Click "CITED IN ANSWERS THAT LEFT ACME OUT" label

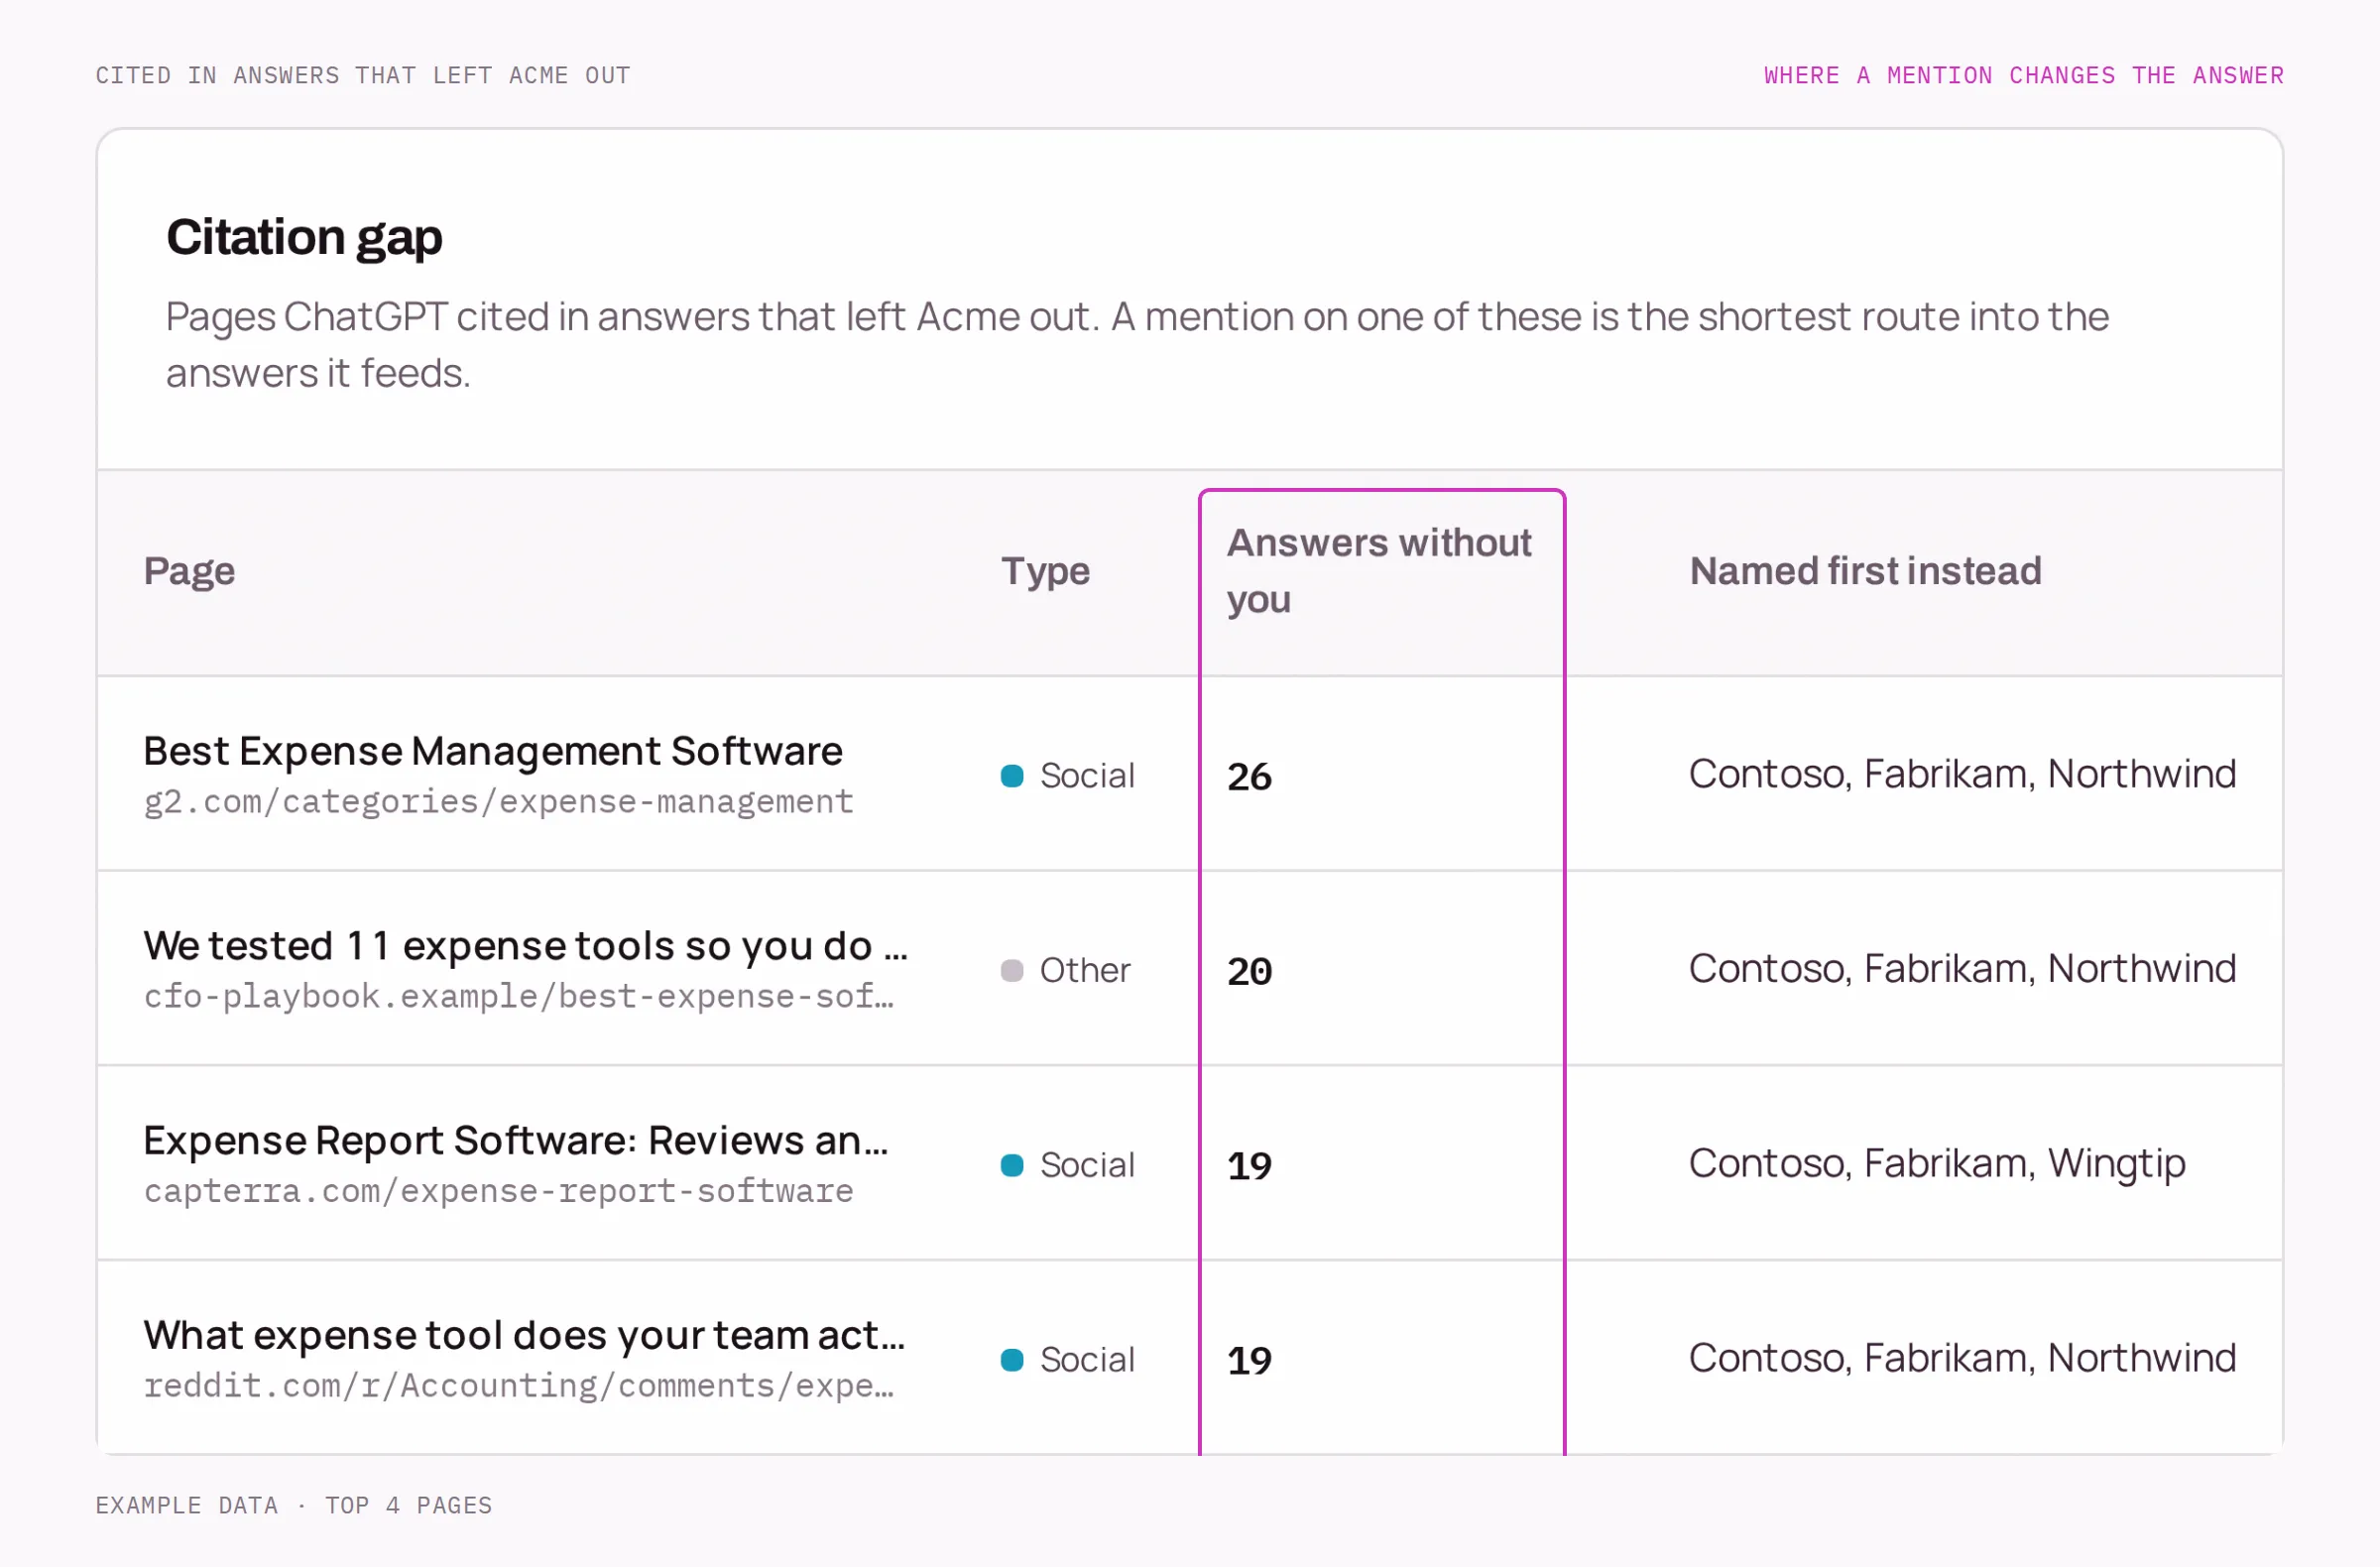(x=363, y=76)
